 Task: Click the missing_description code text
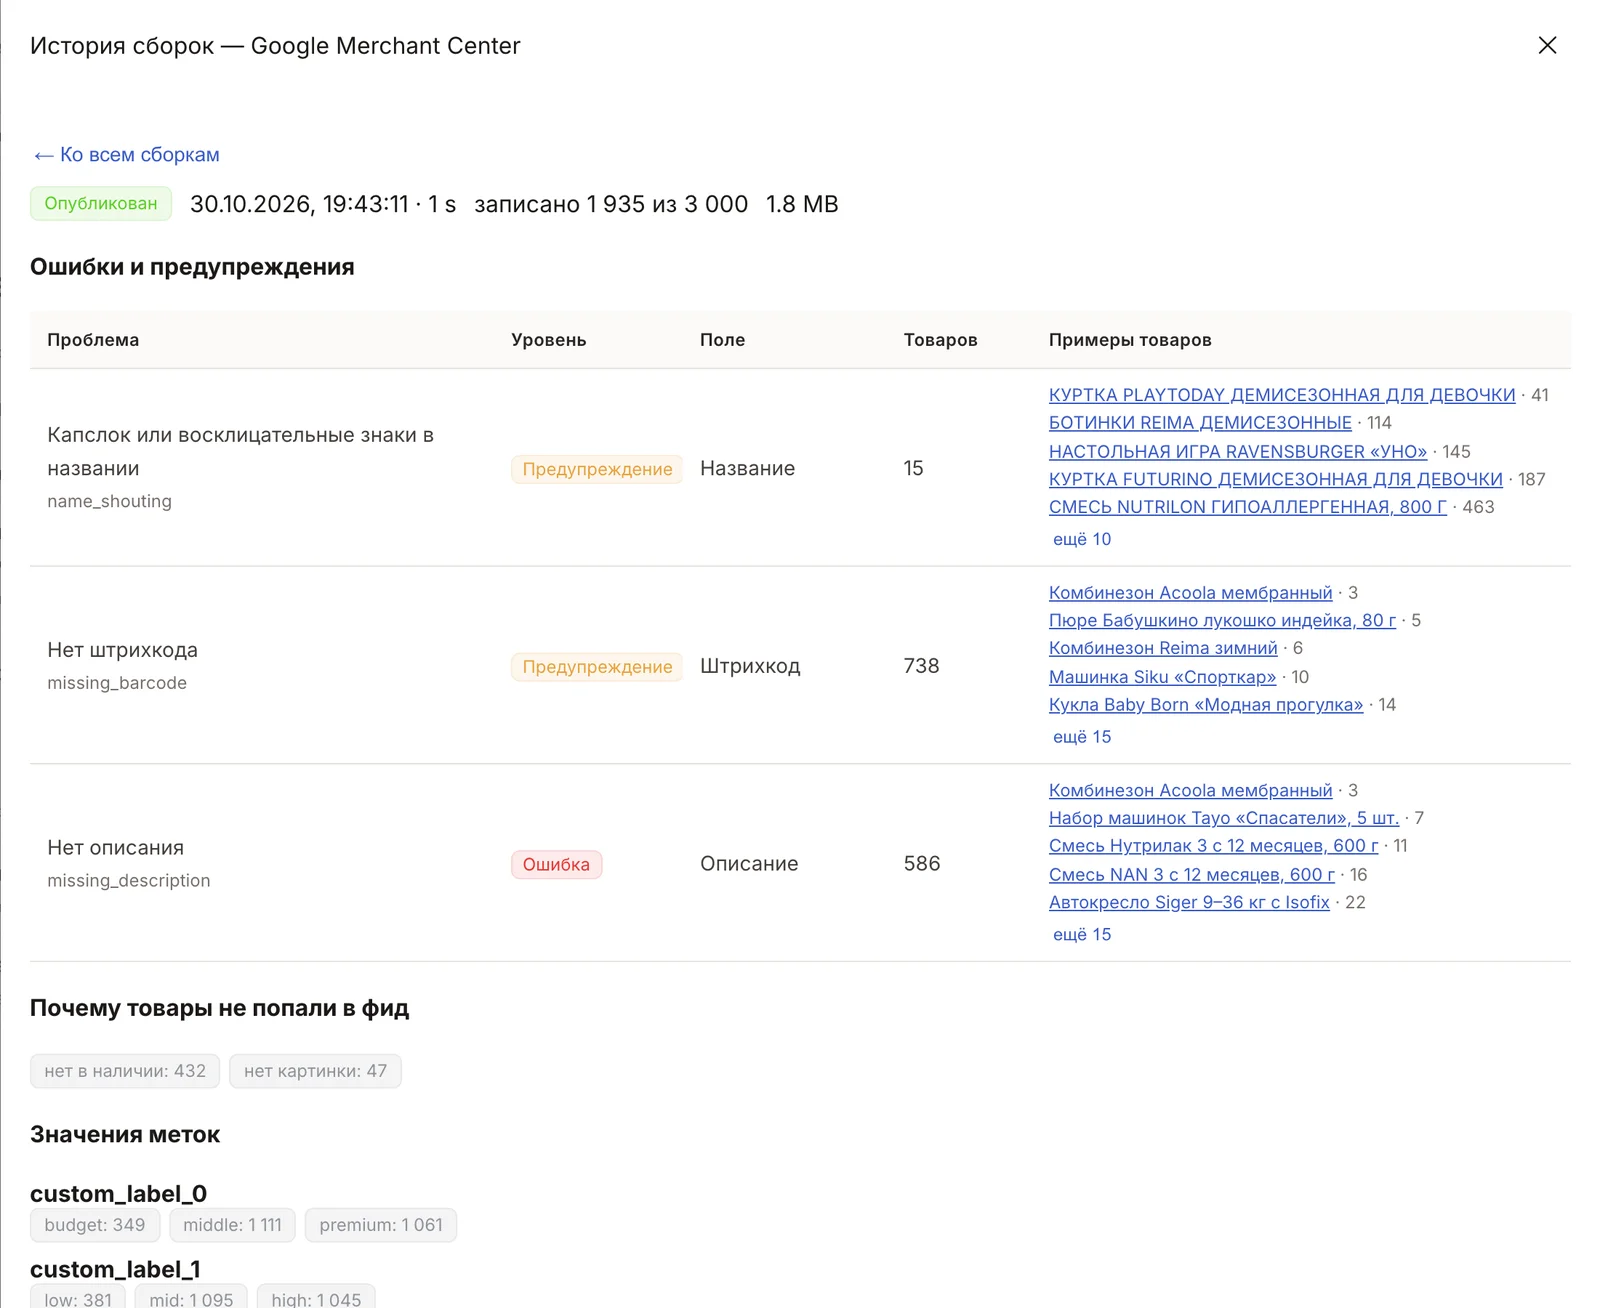click(129, 881)
